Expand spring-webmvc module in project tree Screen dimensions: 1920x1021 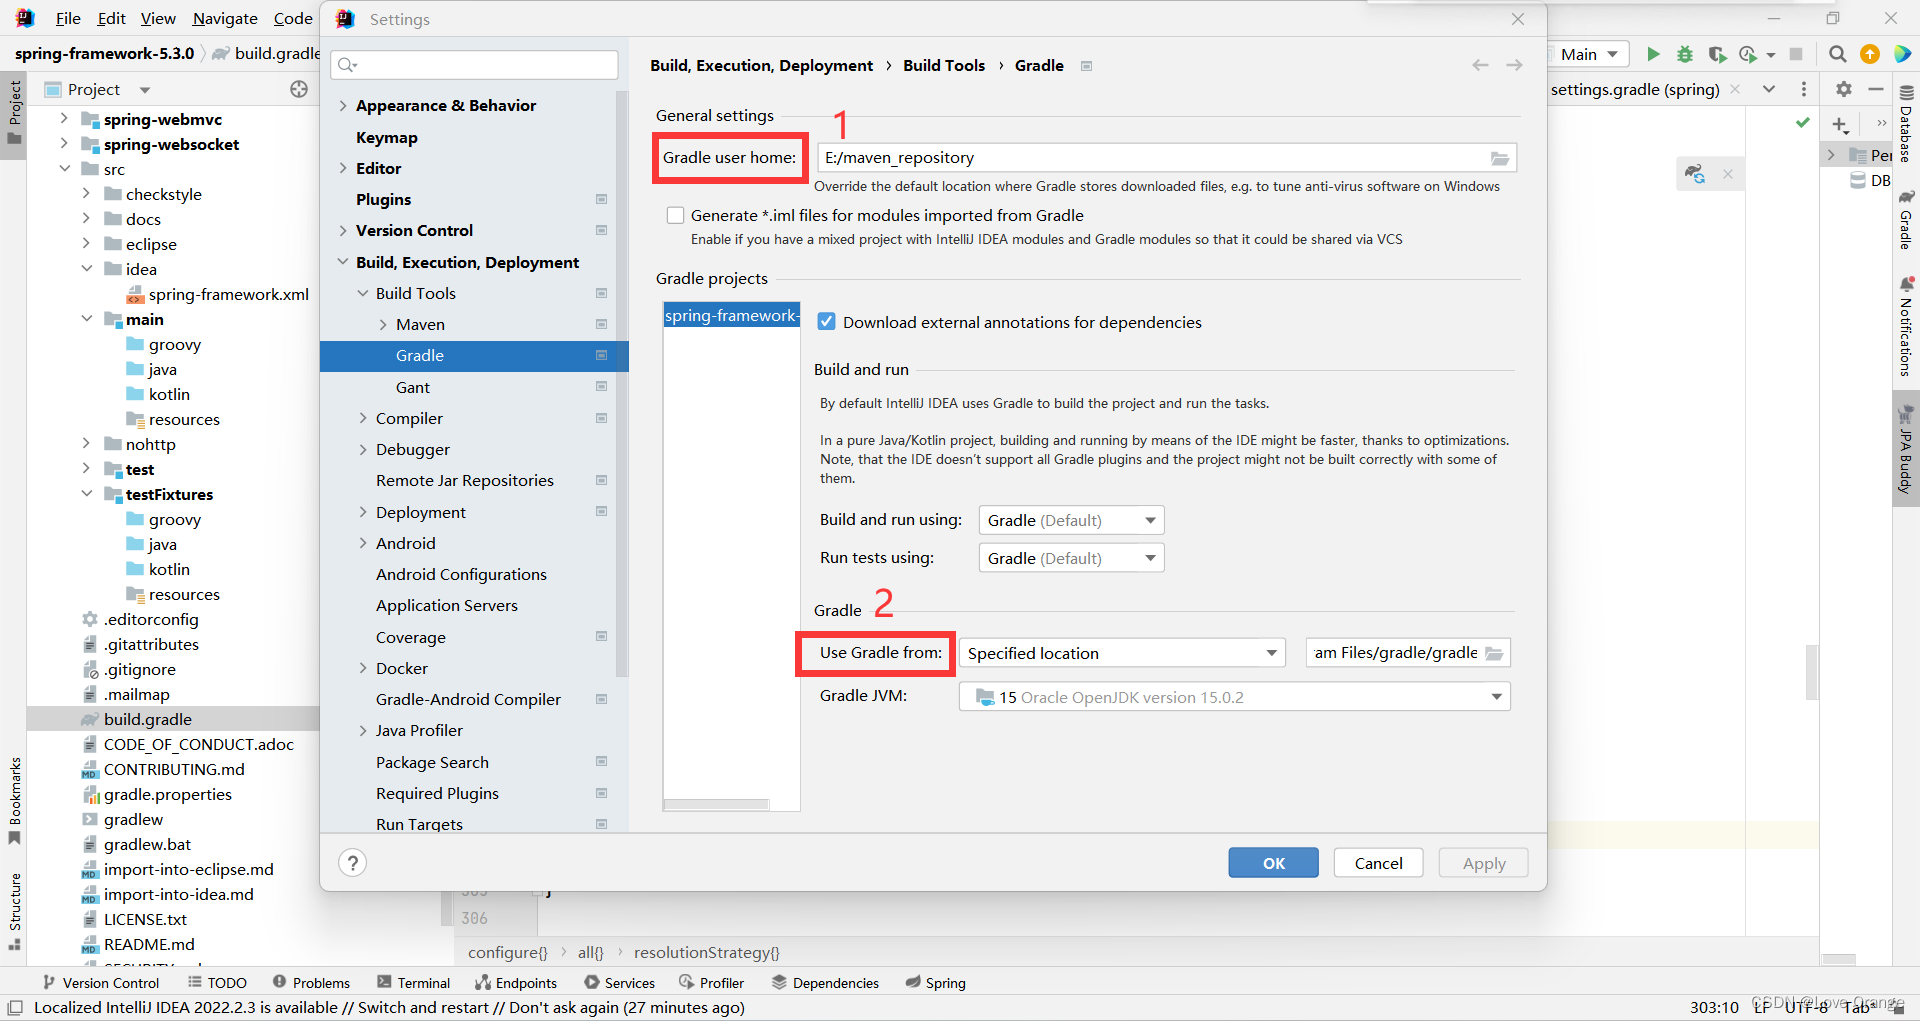[64, 119]
